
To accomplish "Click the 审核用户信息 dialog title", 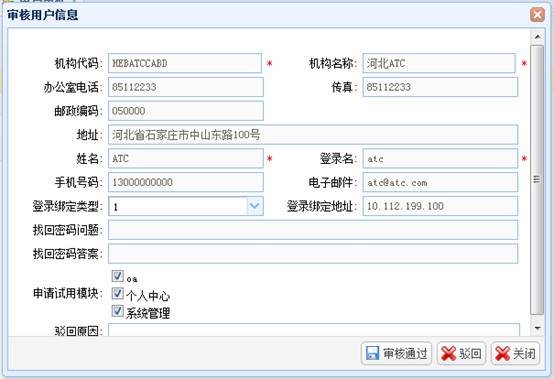I will tap(42, 15).
